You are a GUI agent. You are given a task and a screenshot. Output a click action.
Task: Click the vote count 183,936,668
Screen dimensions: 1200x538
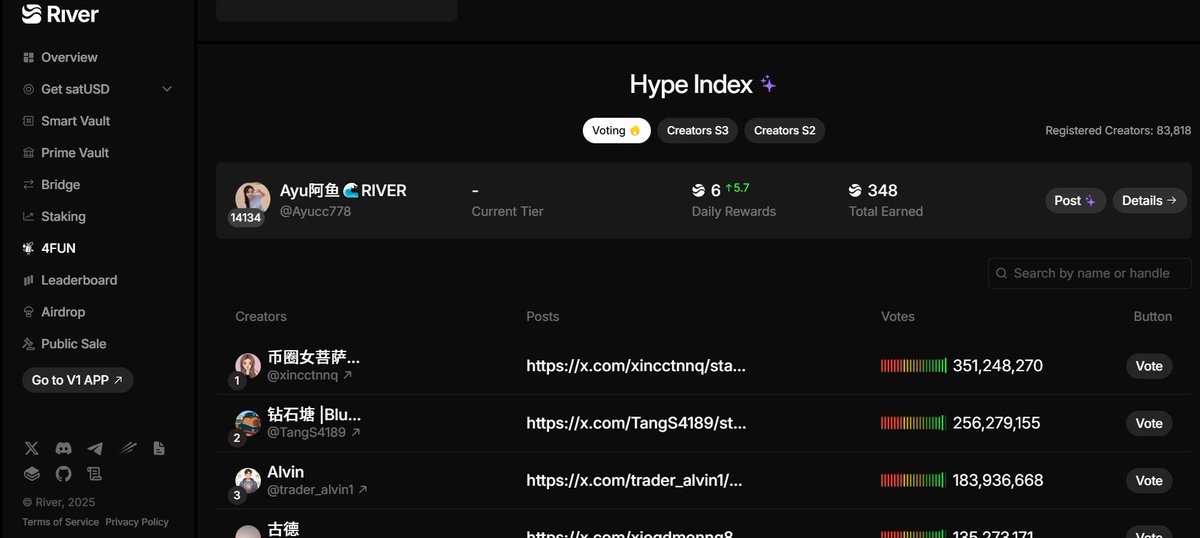[998, 481]
